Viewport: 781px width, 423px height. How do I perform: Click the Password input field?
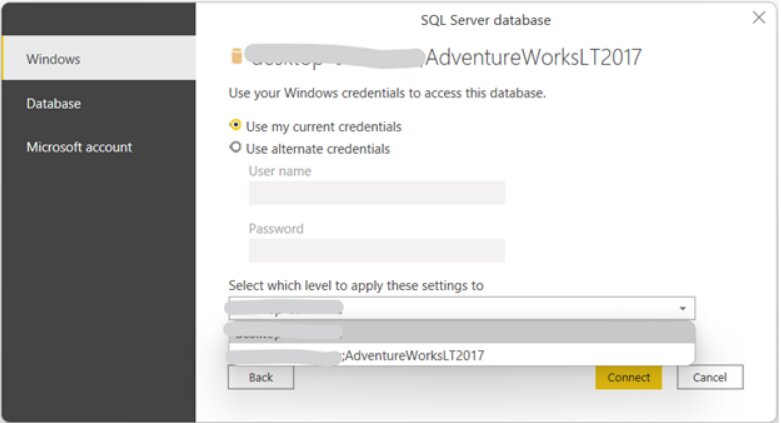377,250
